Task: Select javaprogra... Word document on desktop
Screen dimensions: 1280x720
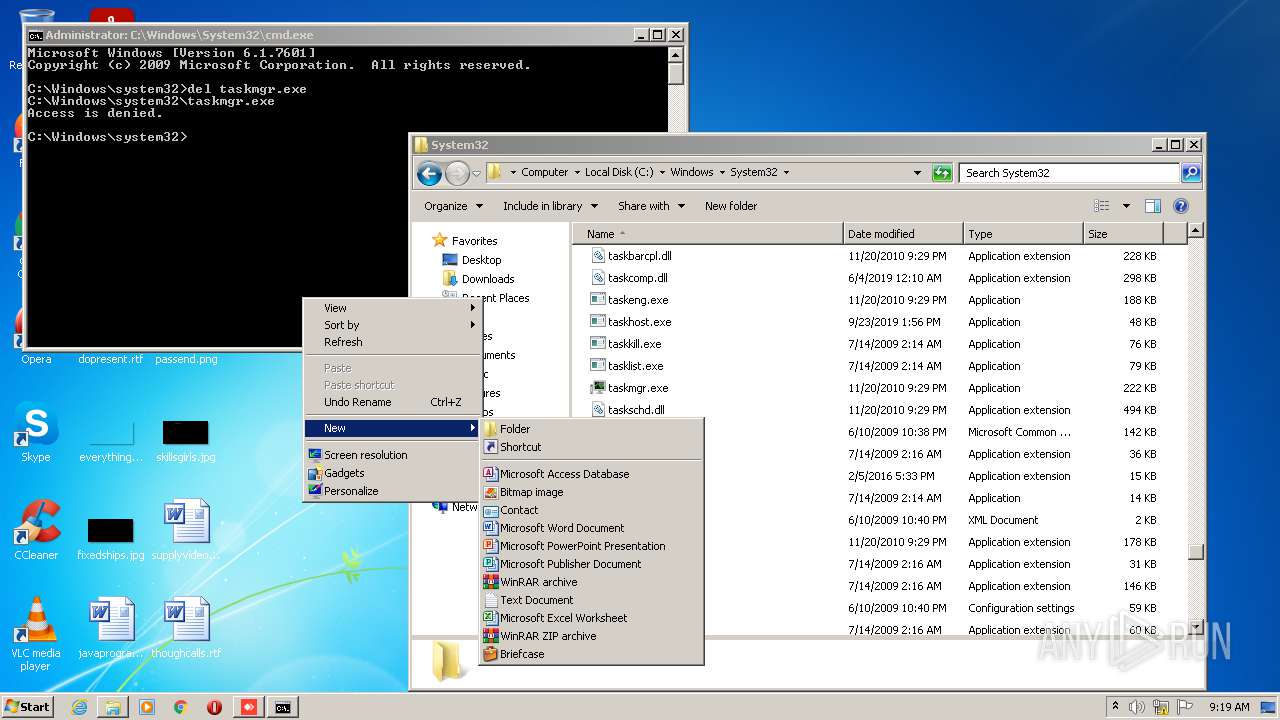Action: tap(111, 627)
